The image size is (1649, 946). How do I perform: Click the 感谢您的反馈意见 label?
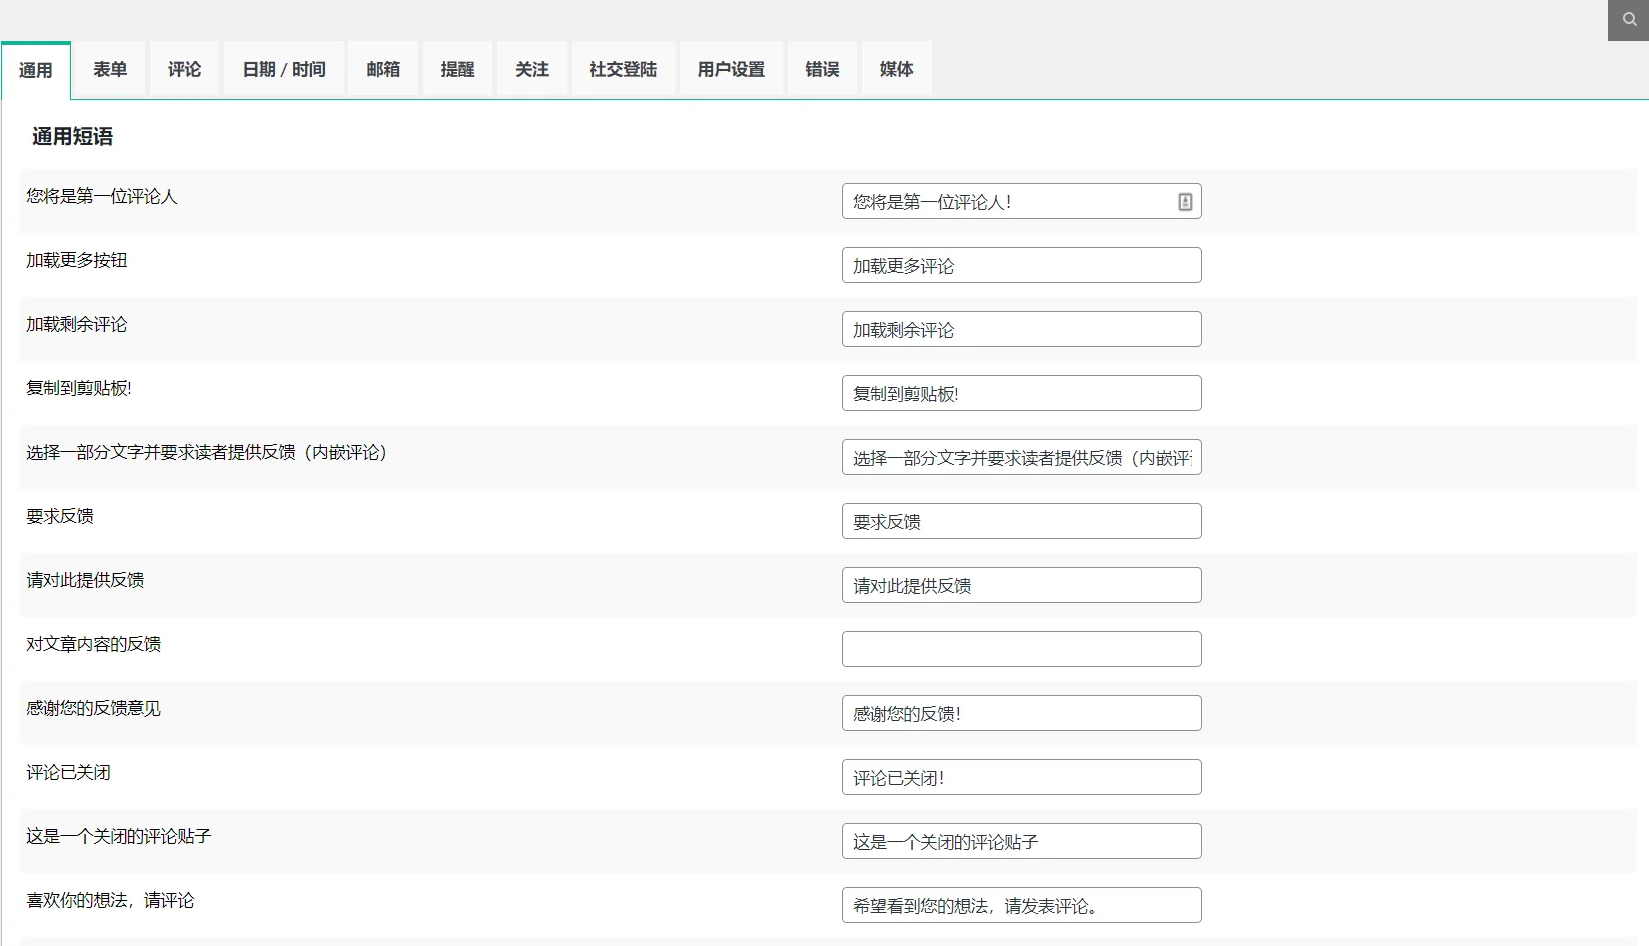94,708
